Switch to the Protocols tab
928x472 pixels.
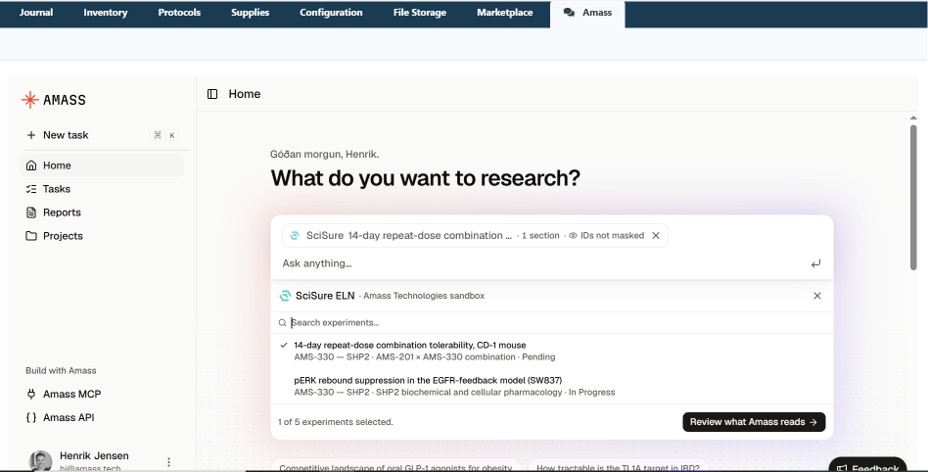(x=179, y=12)
